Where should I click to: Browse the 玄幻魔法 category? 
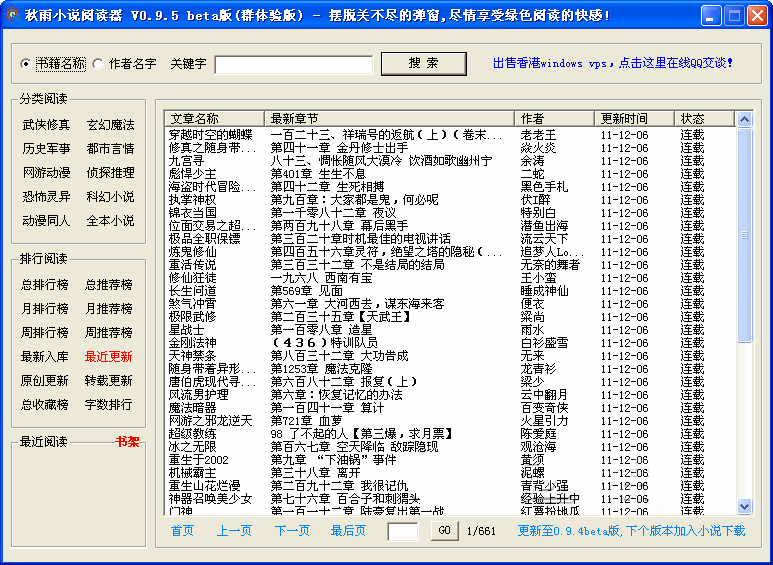coord(110,125)
